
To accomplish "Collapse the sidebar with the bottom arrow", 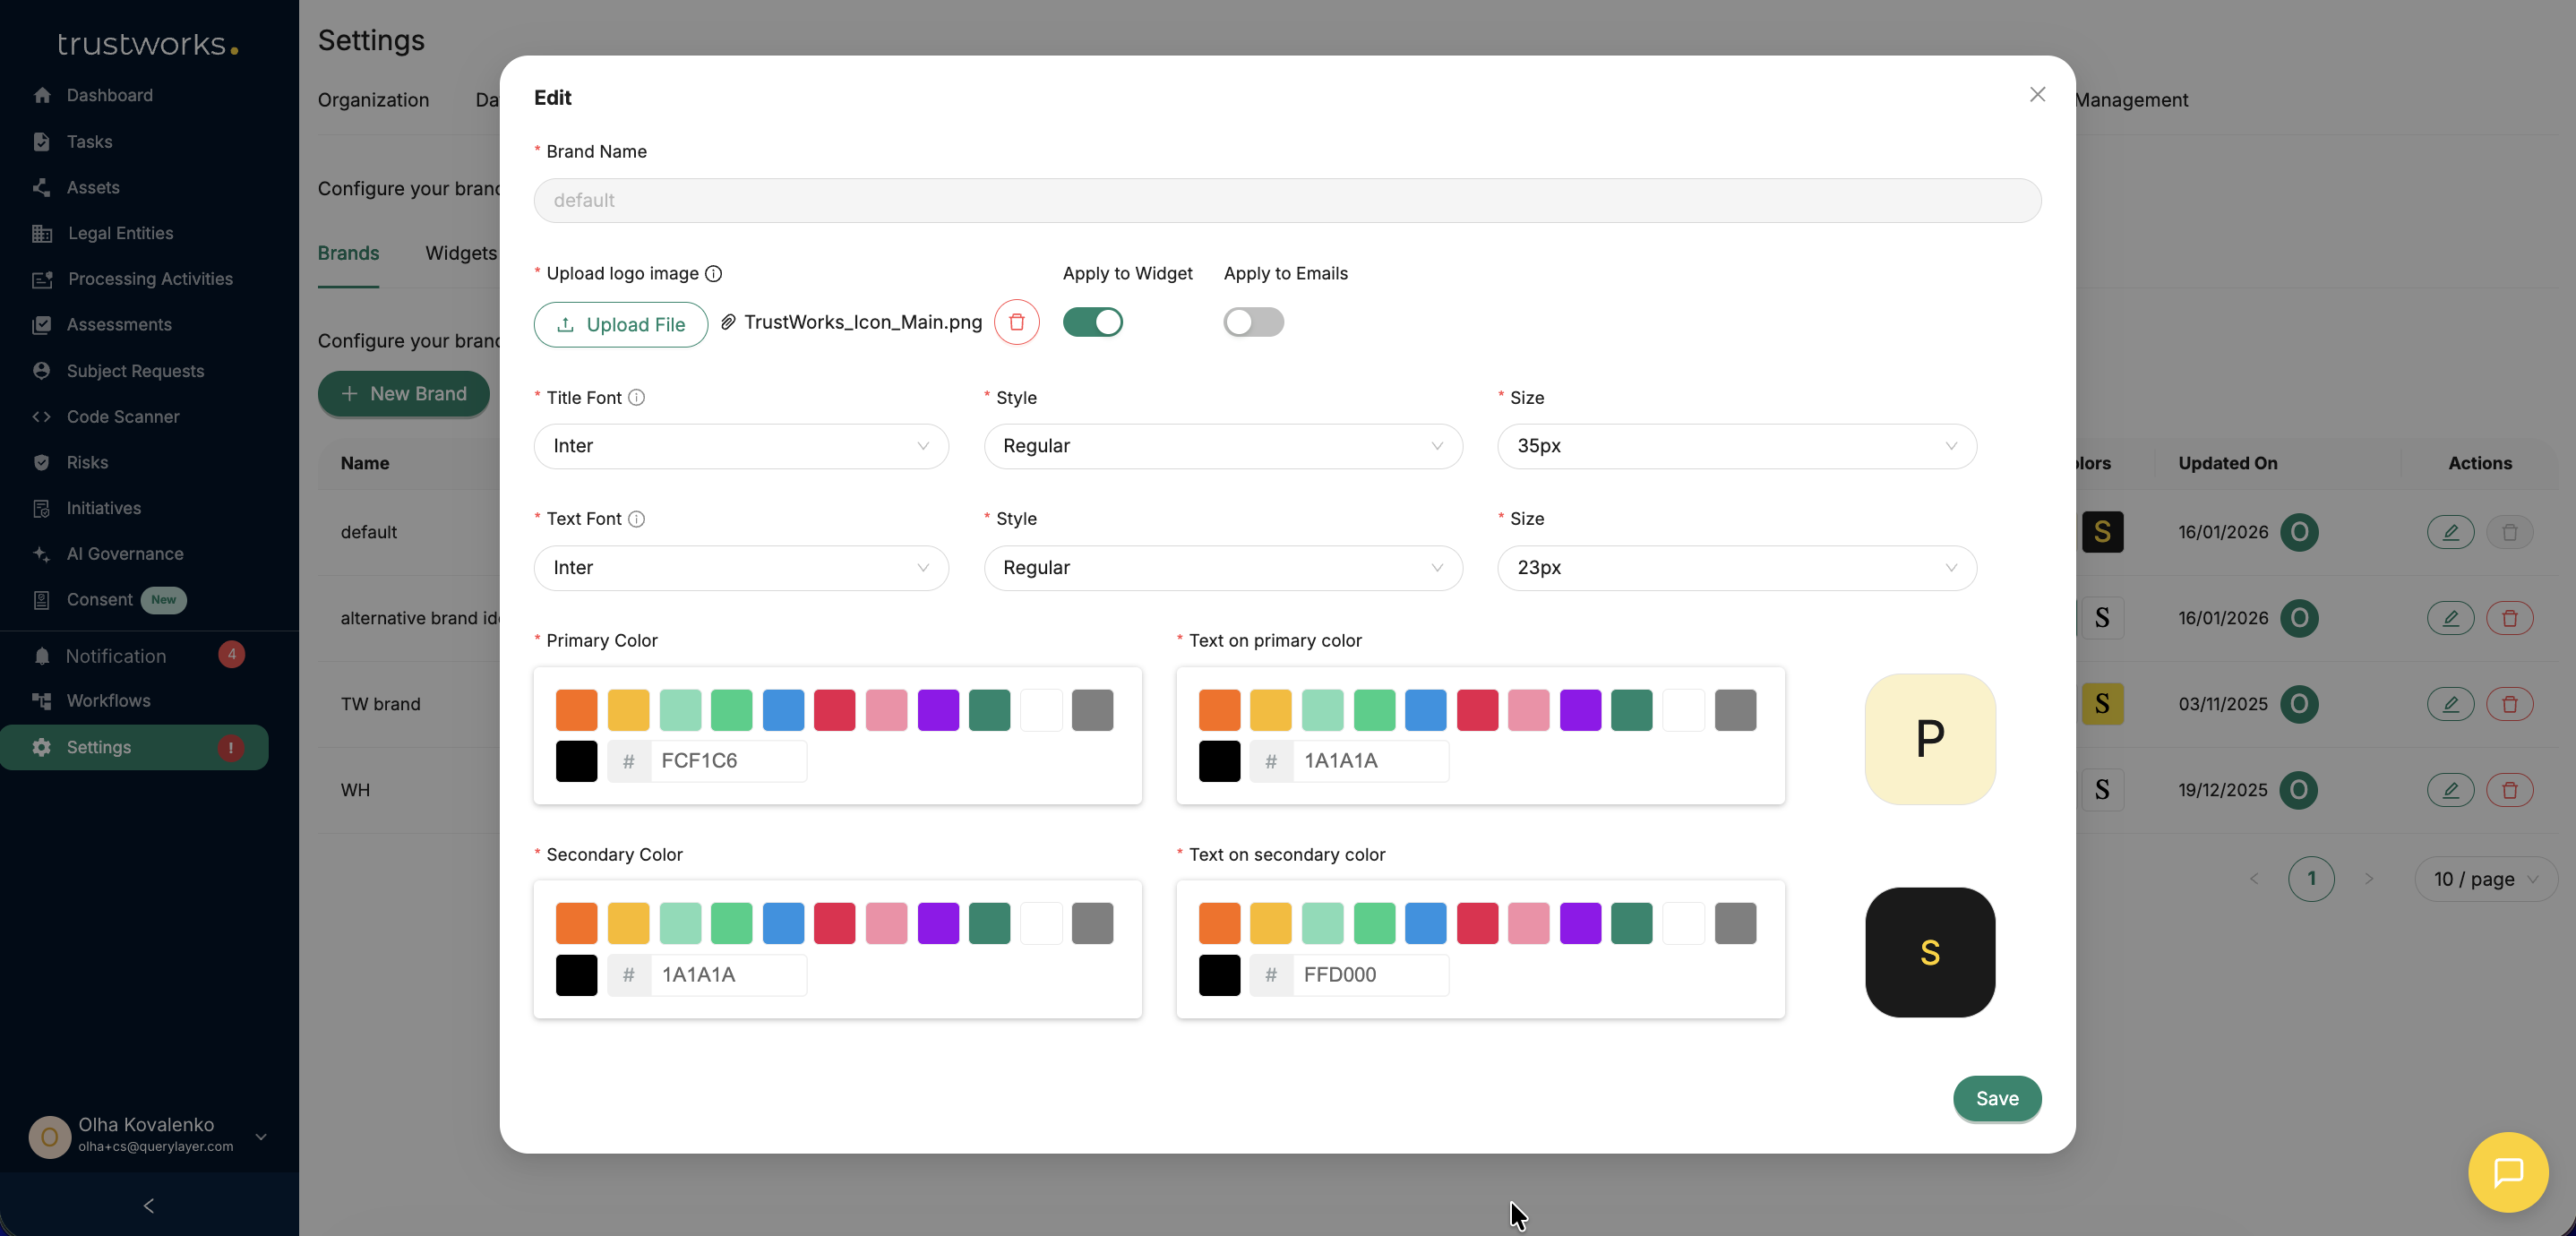I will tap(149, 1206).
